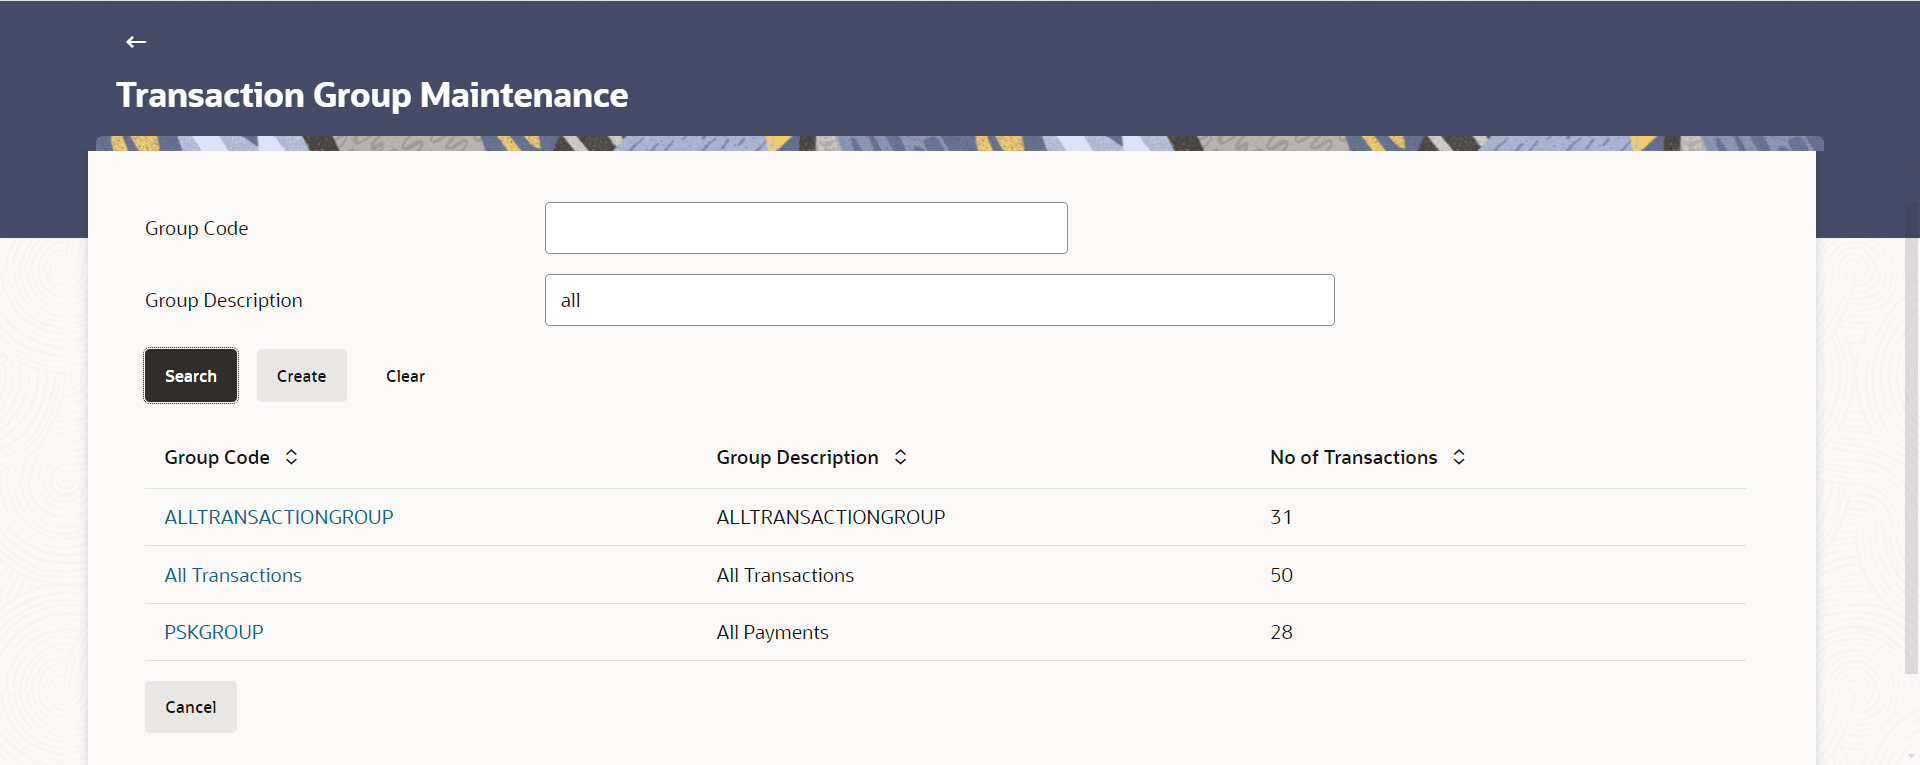Click the 'No of Transactions' header text
The height and width of the screenshot is (765, 1920).
(x=1353, y=457)
